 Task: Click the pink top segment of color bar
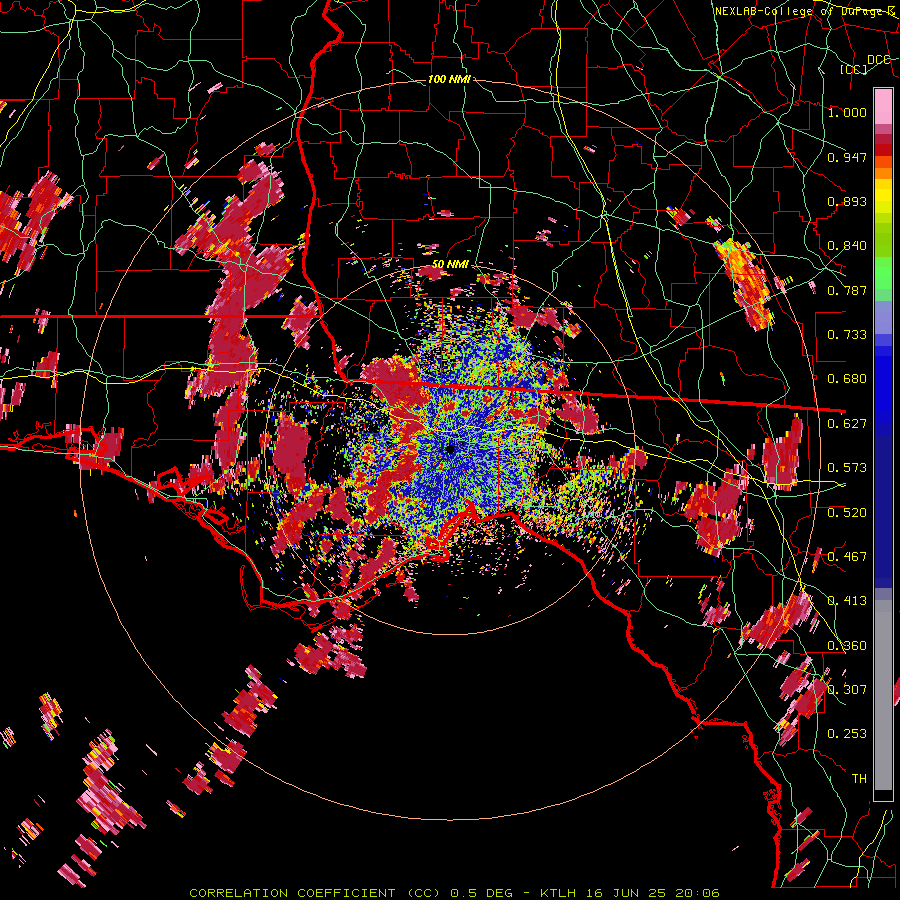click(883, 106)
